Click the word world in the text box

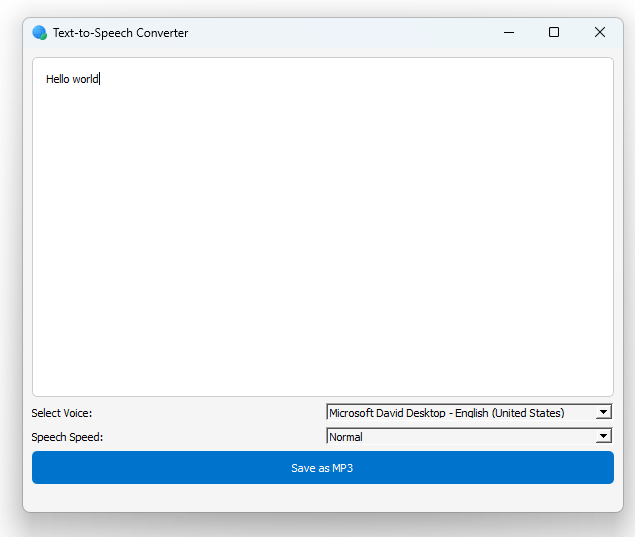pyautogui.click(x=85, y=79)
